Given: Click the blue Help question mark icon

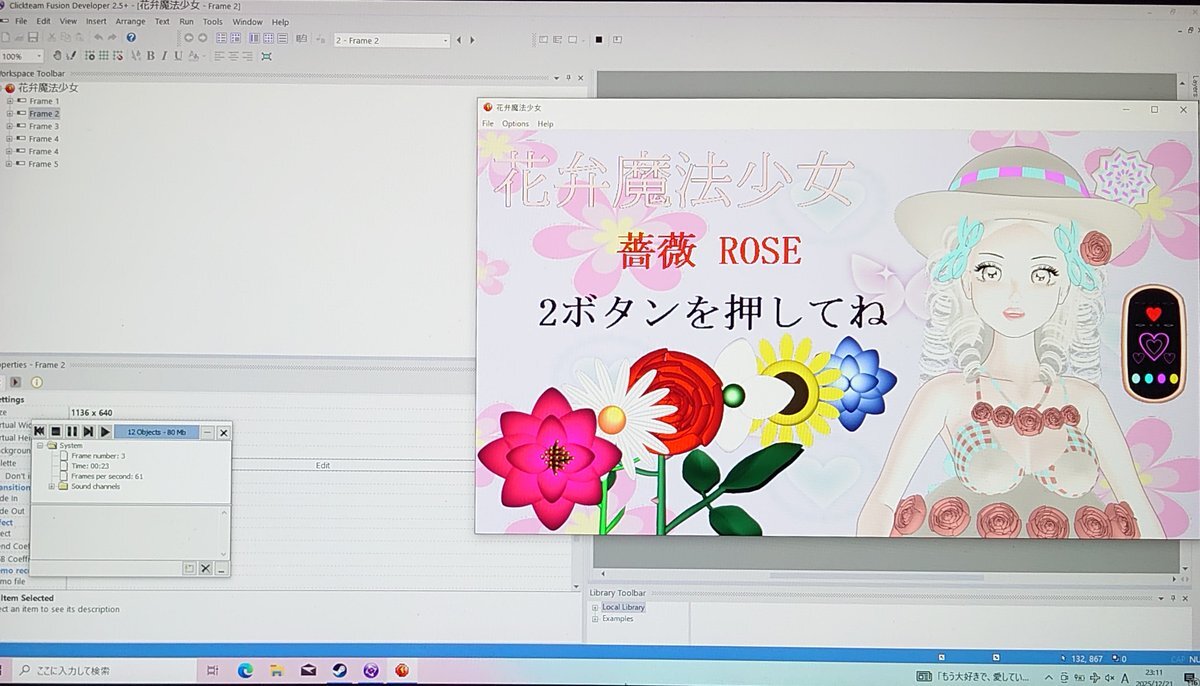Looking at the screenshot, I should click(131, 38).
